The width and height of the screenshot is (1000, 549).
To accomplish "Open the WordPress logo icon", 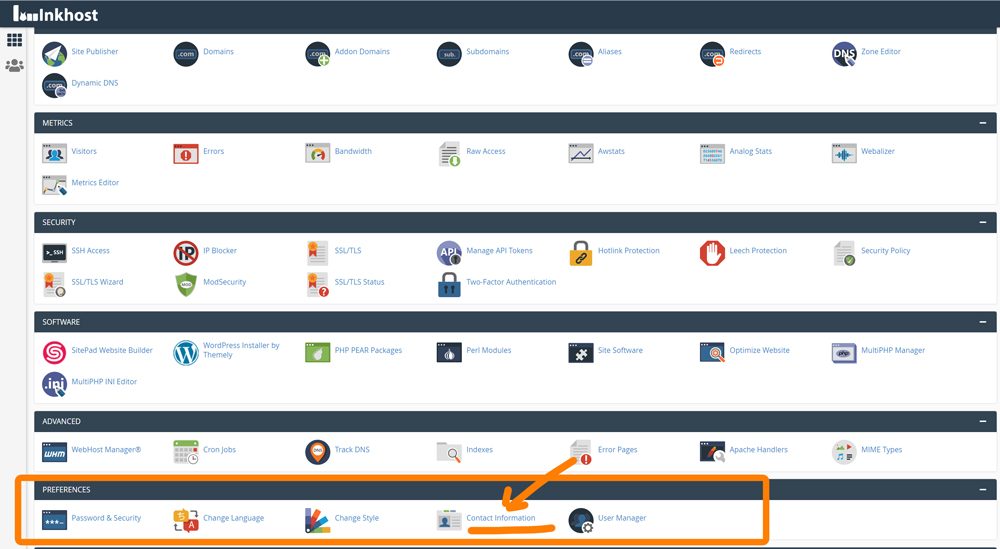I will point(186,353).
